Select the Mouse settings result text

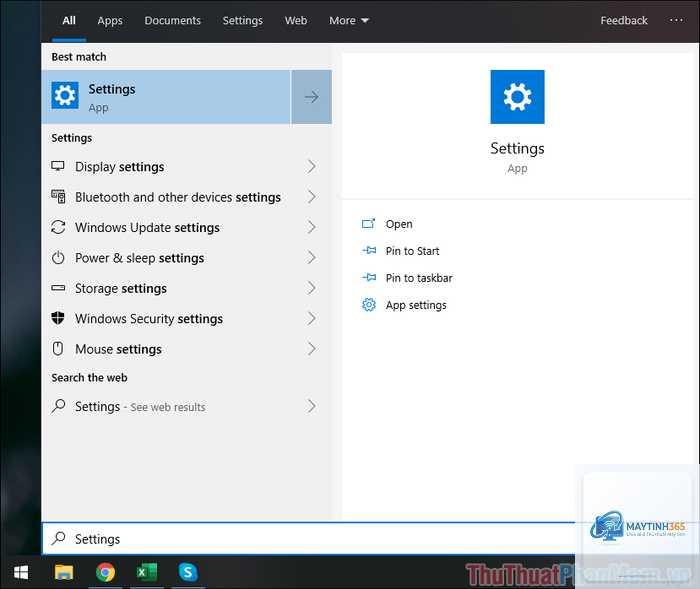click(118, 349)
